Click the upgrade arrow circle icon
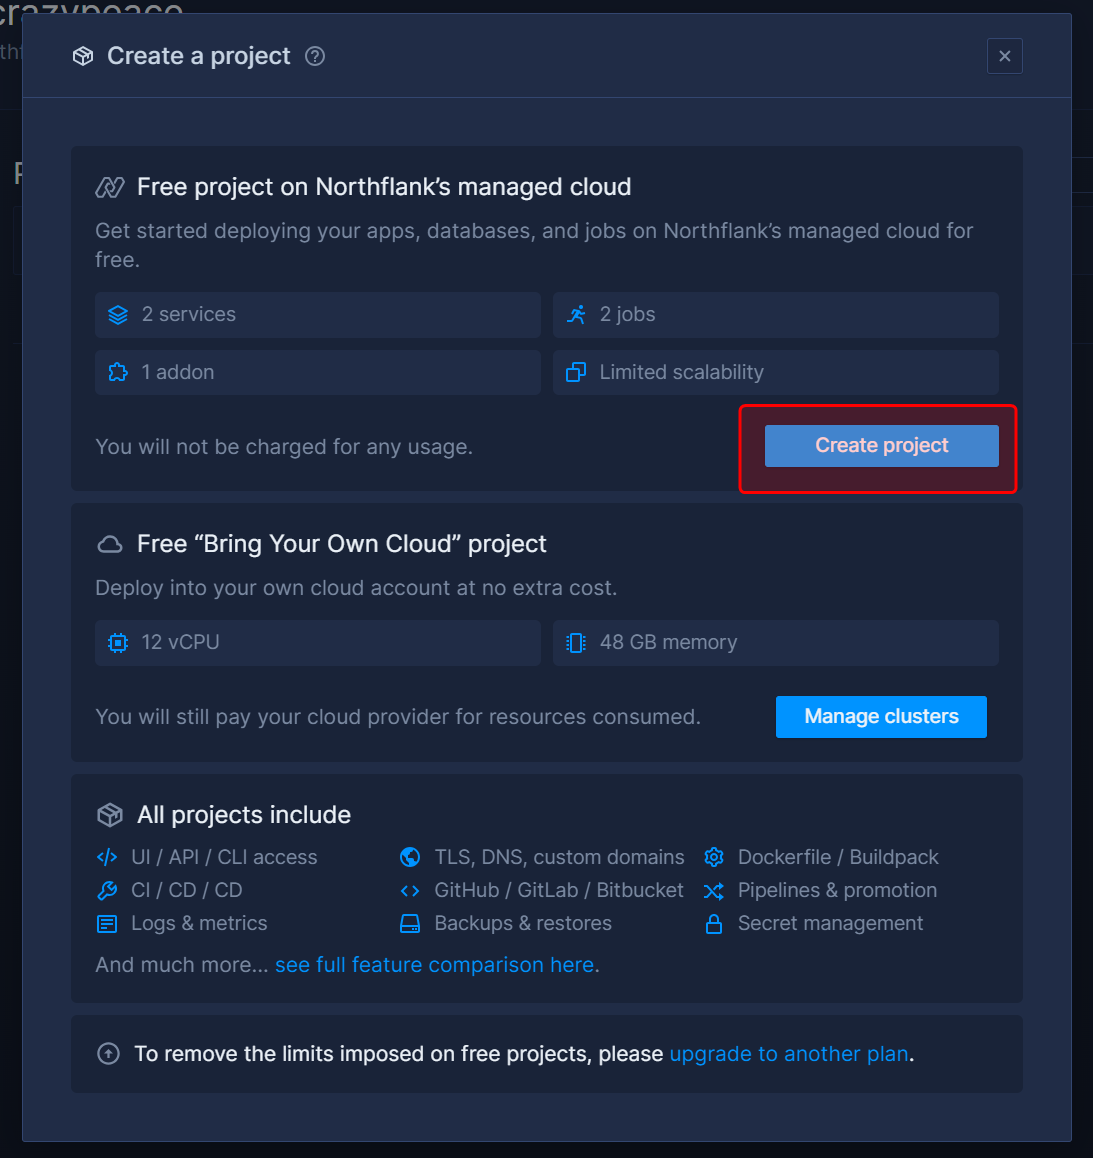 pyautogui.click(x=109, y=1054)
